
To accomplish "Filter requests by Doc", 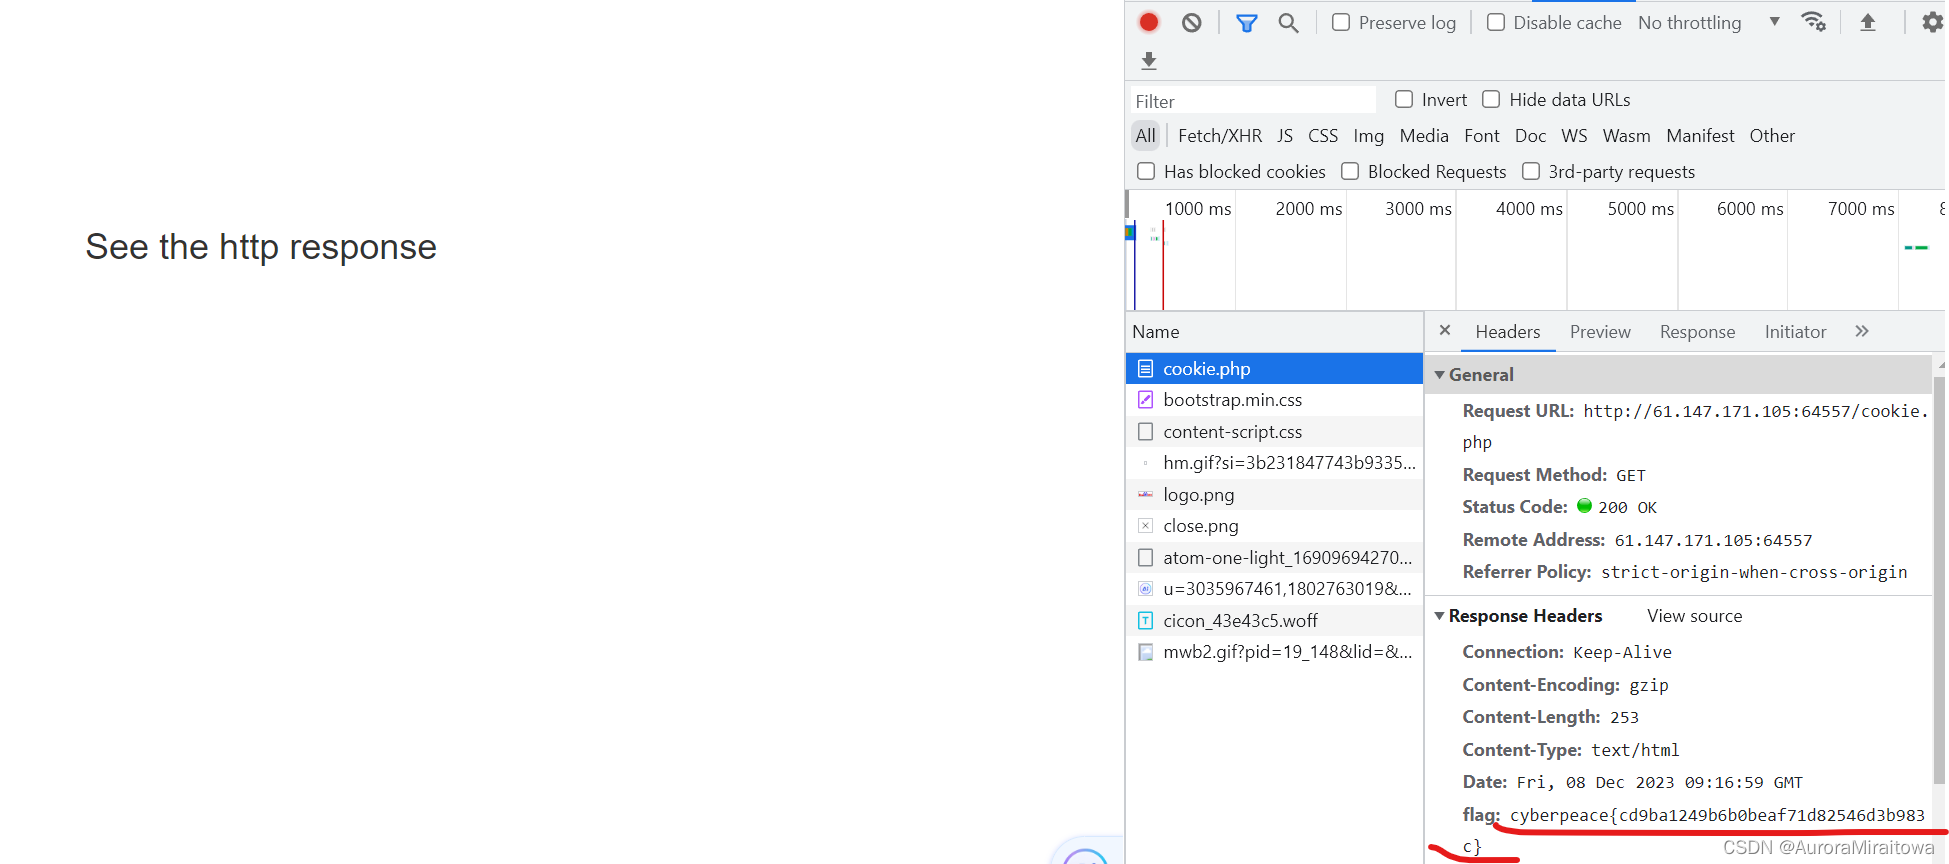I will tap(1531, 135).
